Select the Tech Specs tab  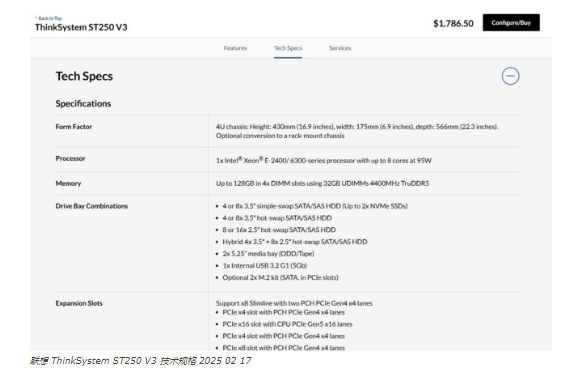[288, 48]
